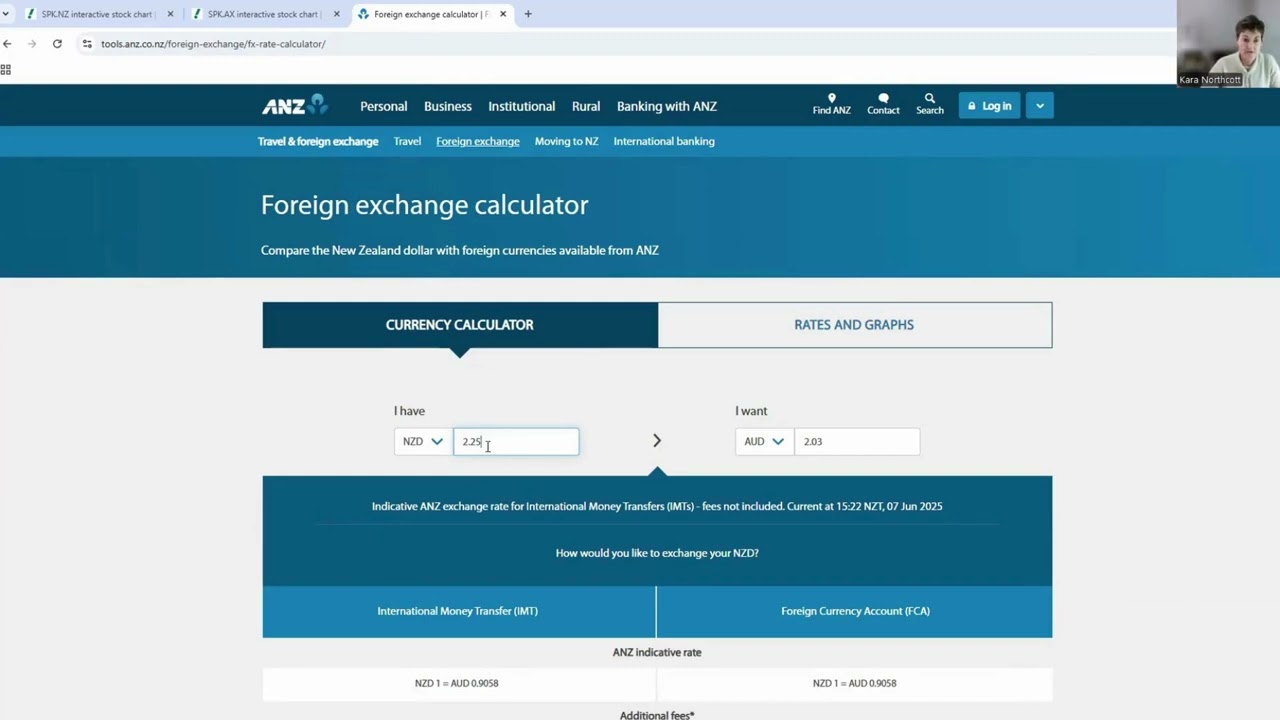Select the Currency Calculator tab
Screen dimensions: 1280x720
coord(460,325)
